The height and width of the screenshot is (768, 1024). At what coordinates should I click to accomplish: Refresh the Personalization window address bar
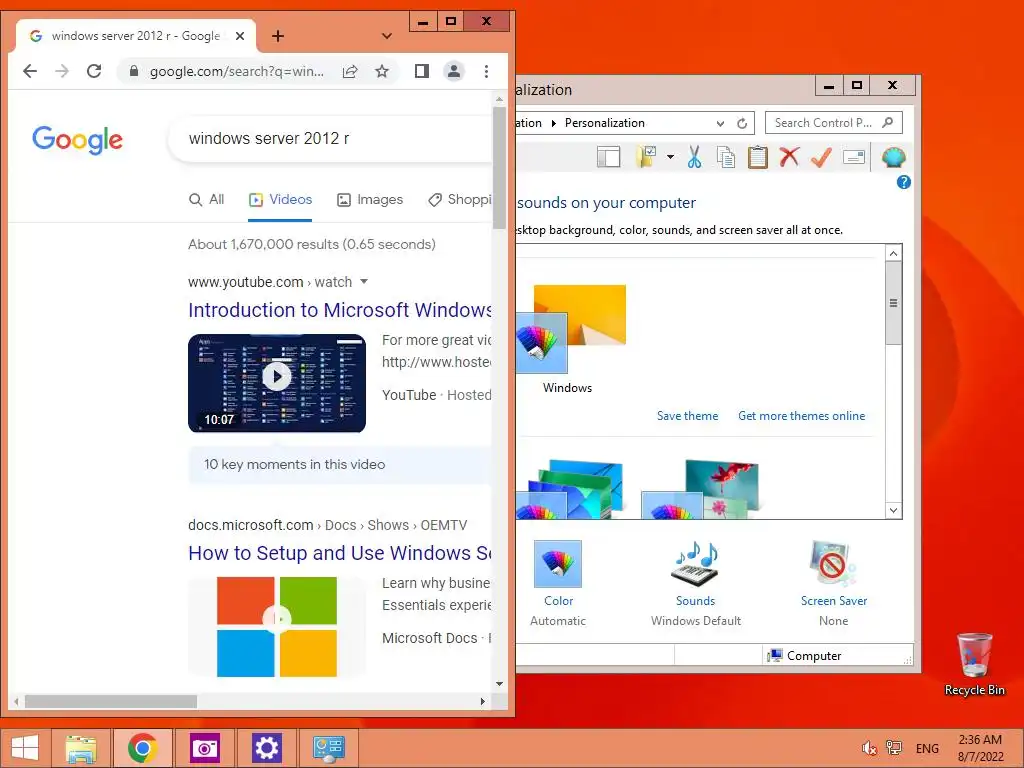pyautogui.click(x=742, y=123)
